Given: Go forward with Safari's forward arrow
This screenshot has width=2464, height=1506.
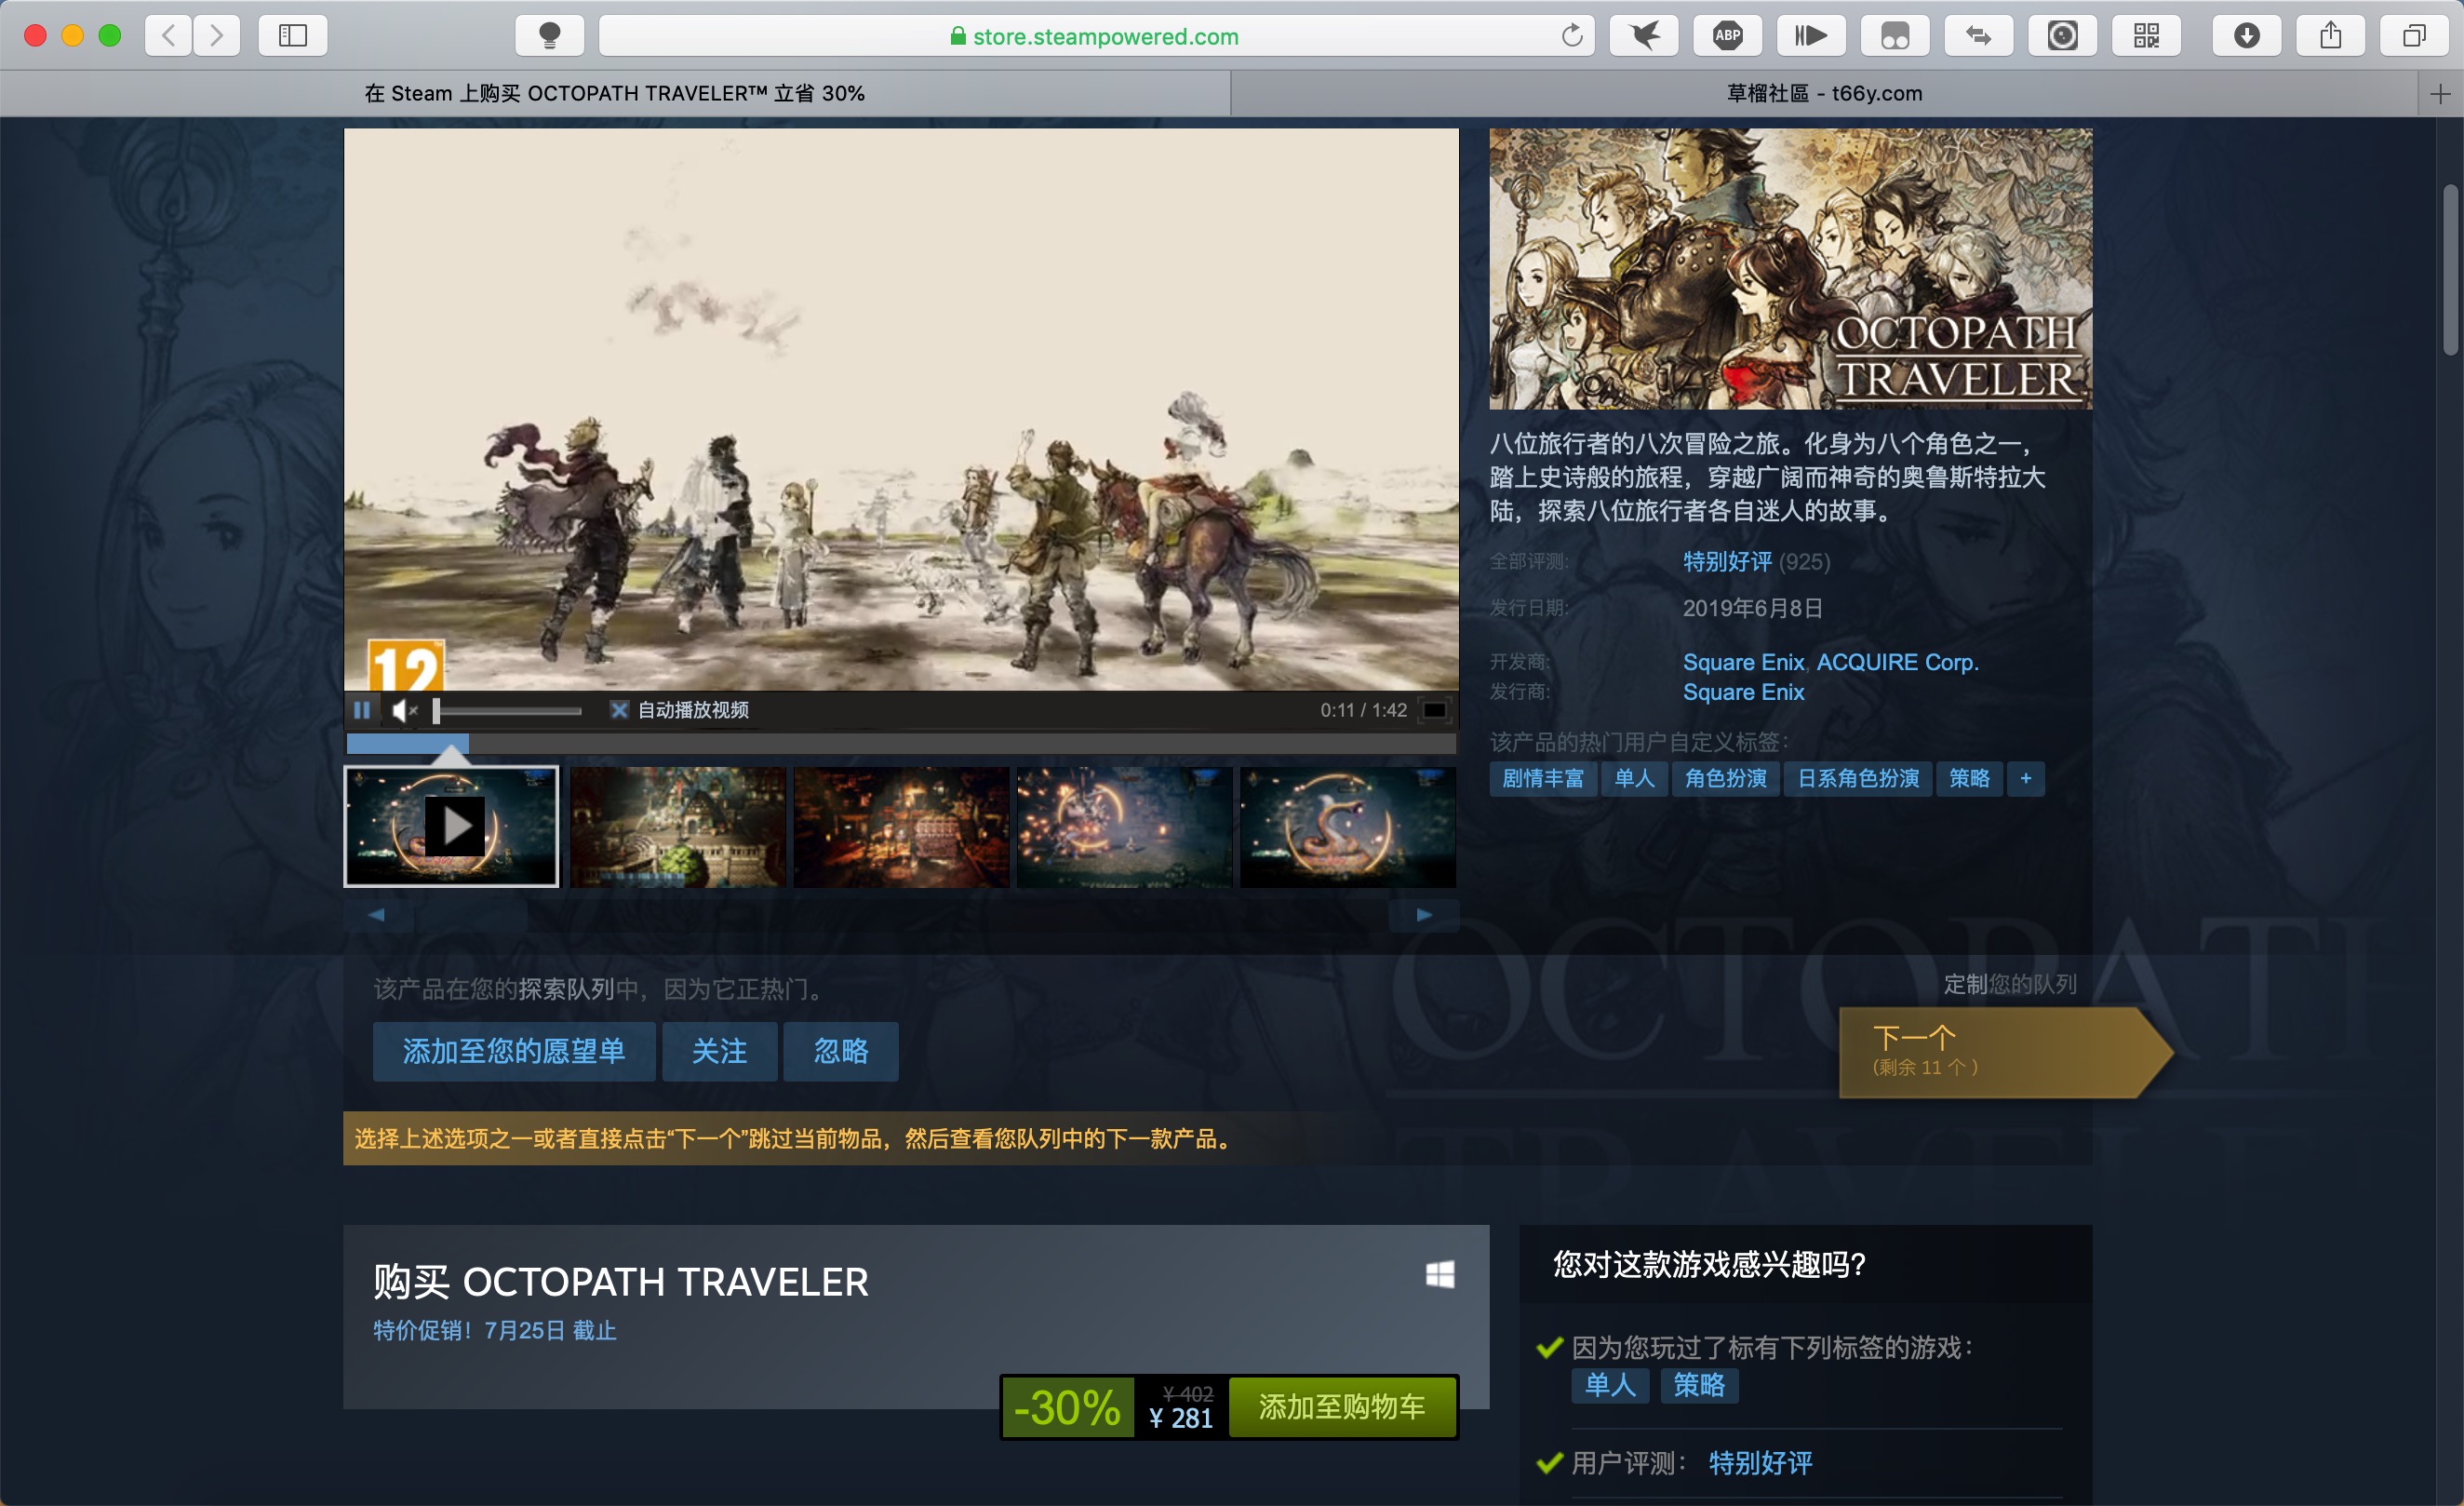Looking at the screenshot, I should coord(216,36).
